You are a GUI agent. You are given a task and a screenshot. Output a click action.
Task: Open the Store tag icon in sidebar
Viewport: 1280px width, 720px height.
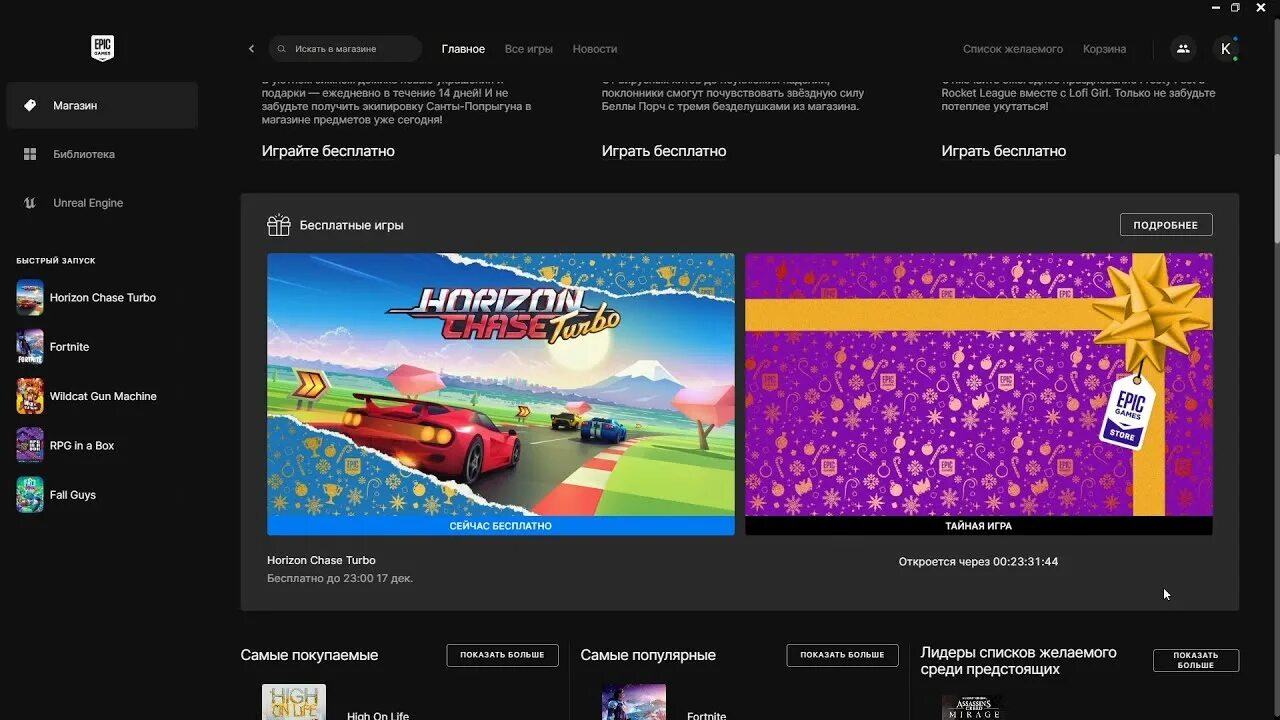tap(30, 105)
